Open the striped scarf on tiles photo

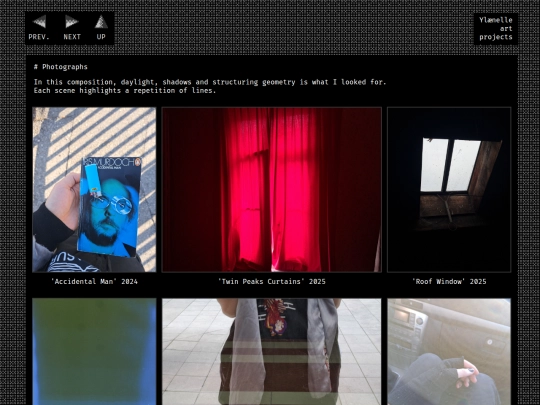[272, 352]
